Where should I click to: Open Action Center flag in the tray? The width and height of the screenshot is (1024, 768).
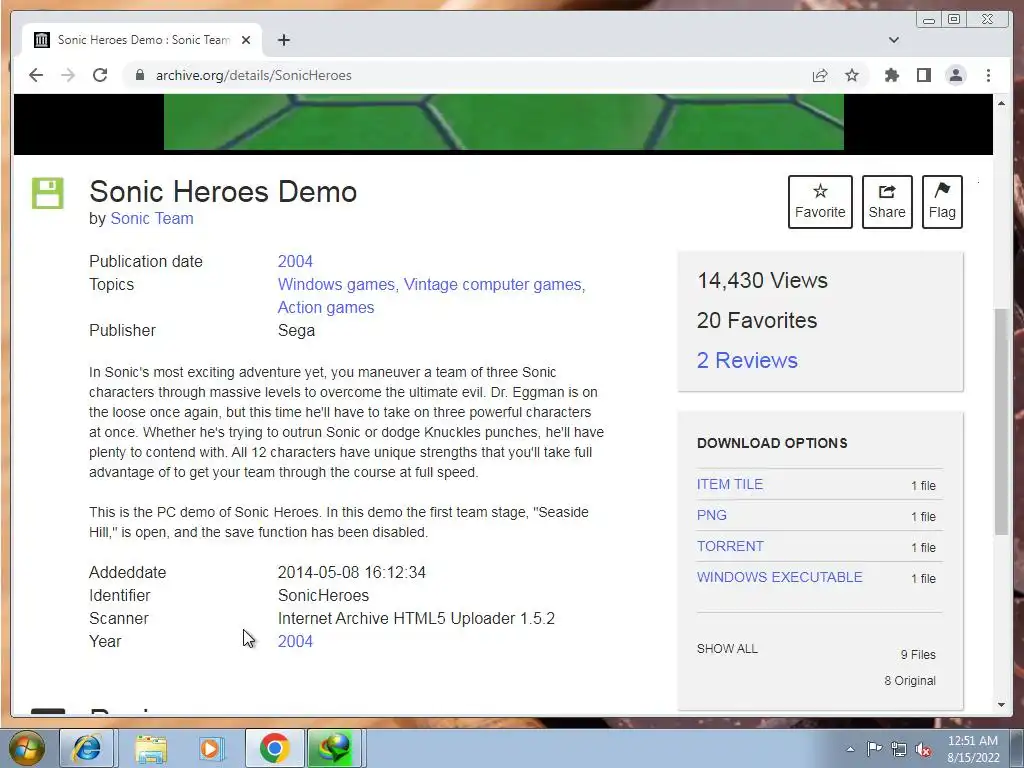(x=874, y=749)
